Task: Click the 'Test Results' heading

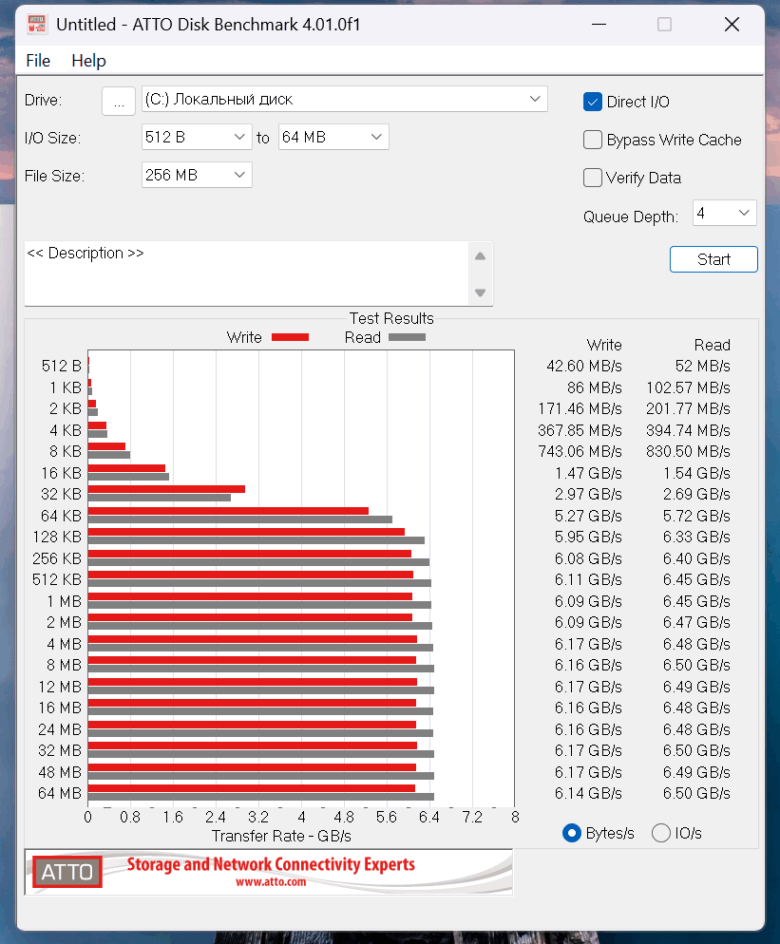Action: [392, 318]
